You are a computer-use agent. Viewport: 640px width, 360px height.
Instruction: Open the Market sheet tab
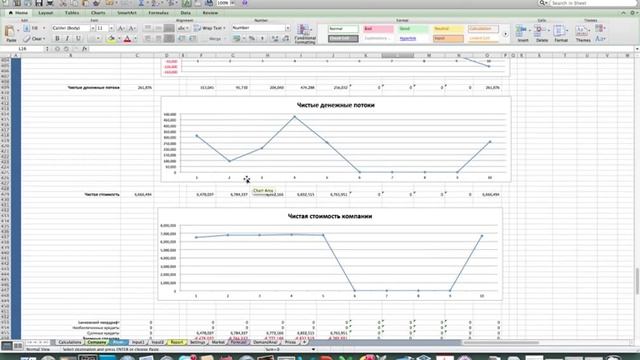tap(218, 342)
